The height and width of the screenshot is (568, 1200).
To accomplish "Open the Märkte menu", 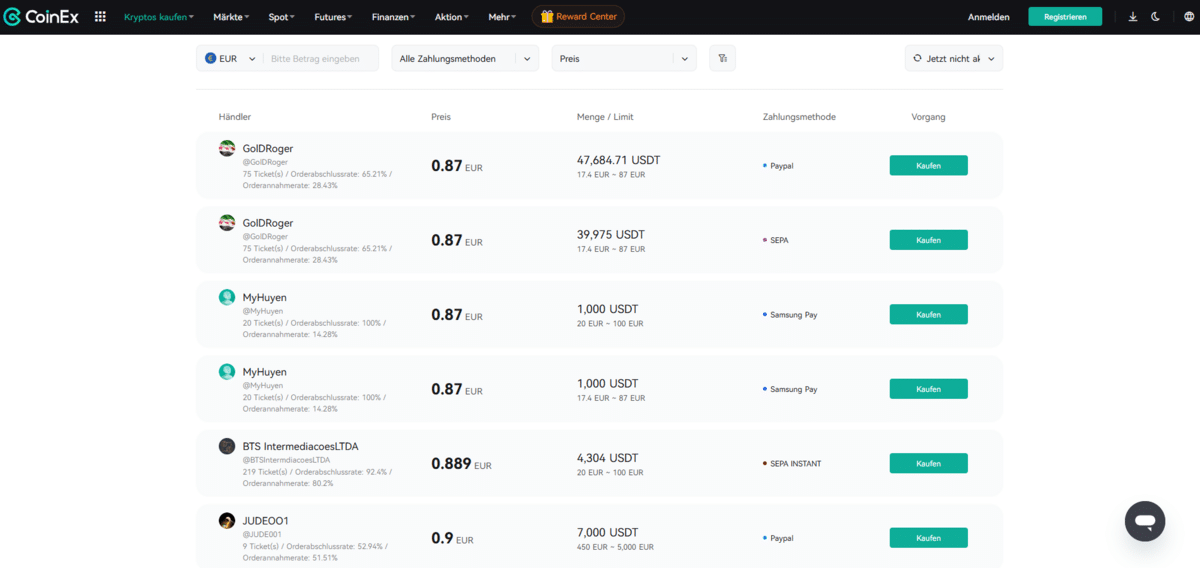I will coord(233,17).
